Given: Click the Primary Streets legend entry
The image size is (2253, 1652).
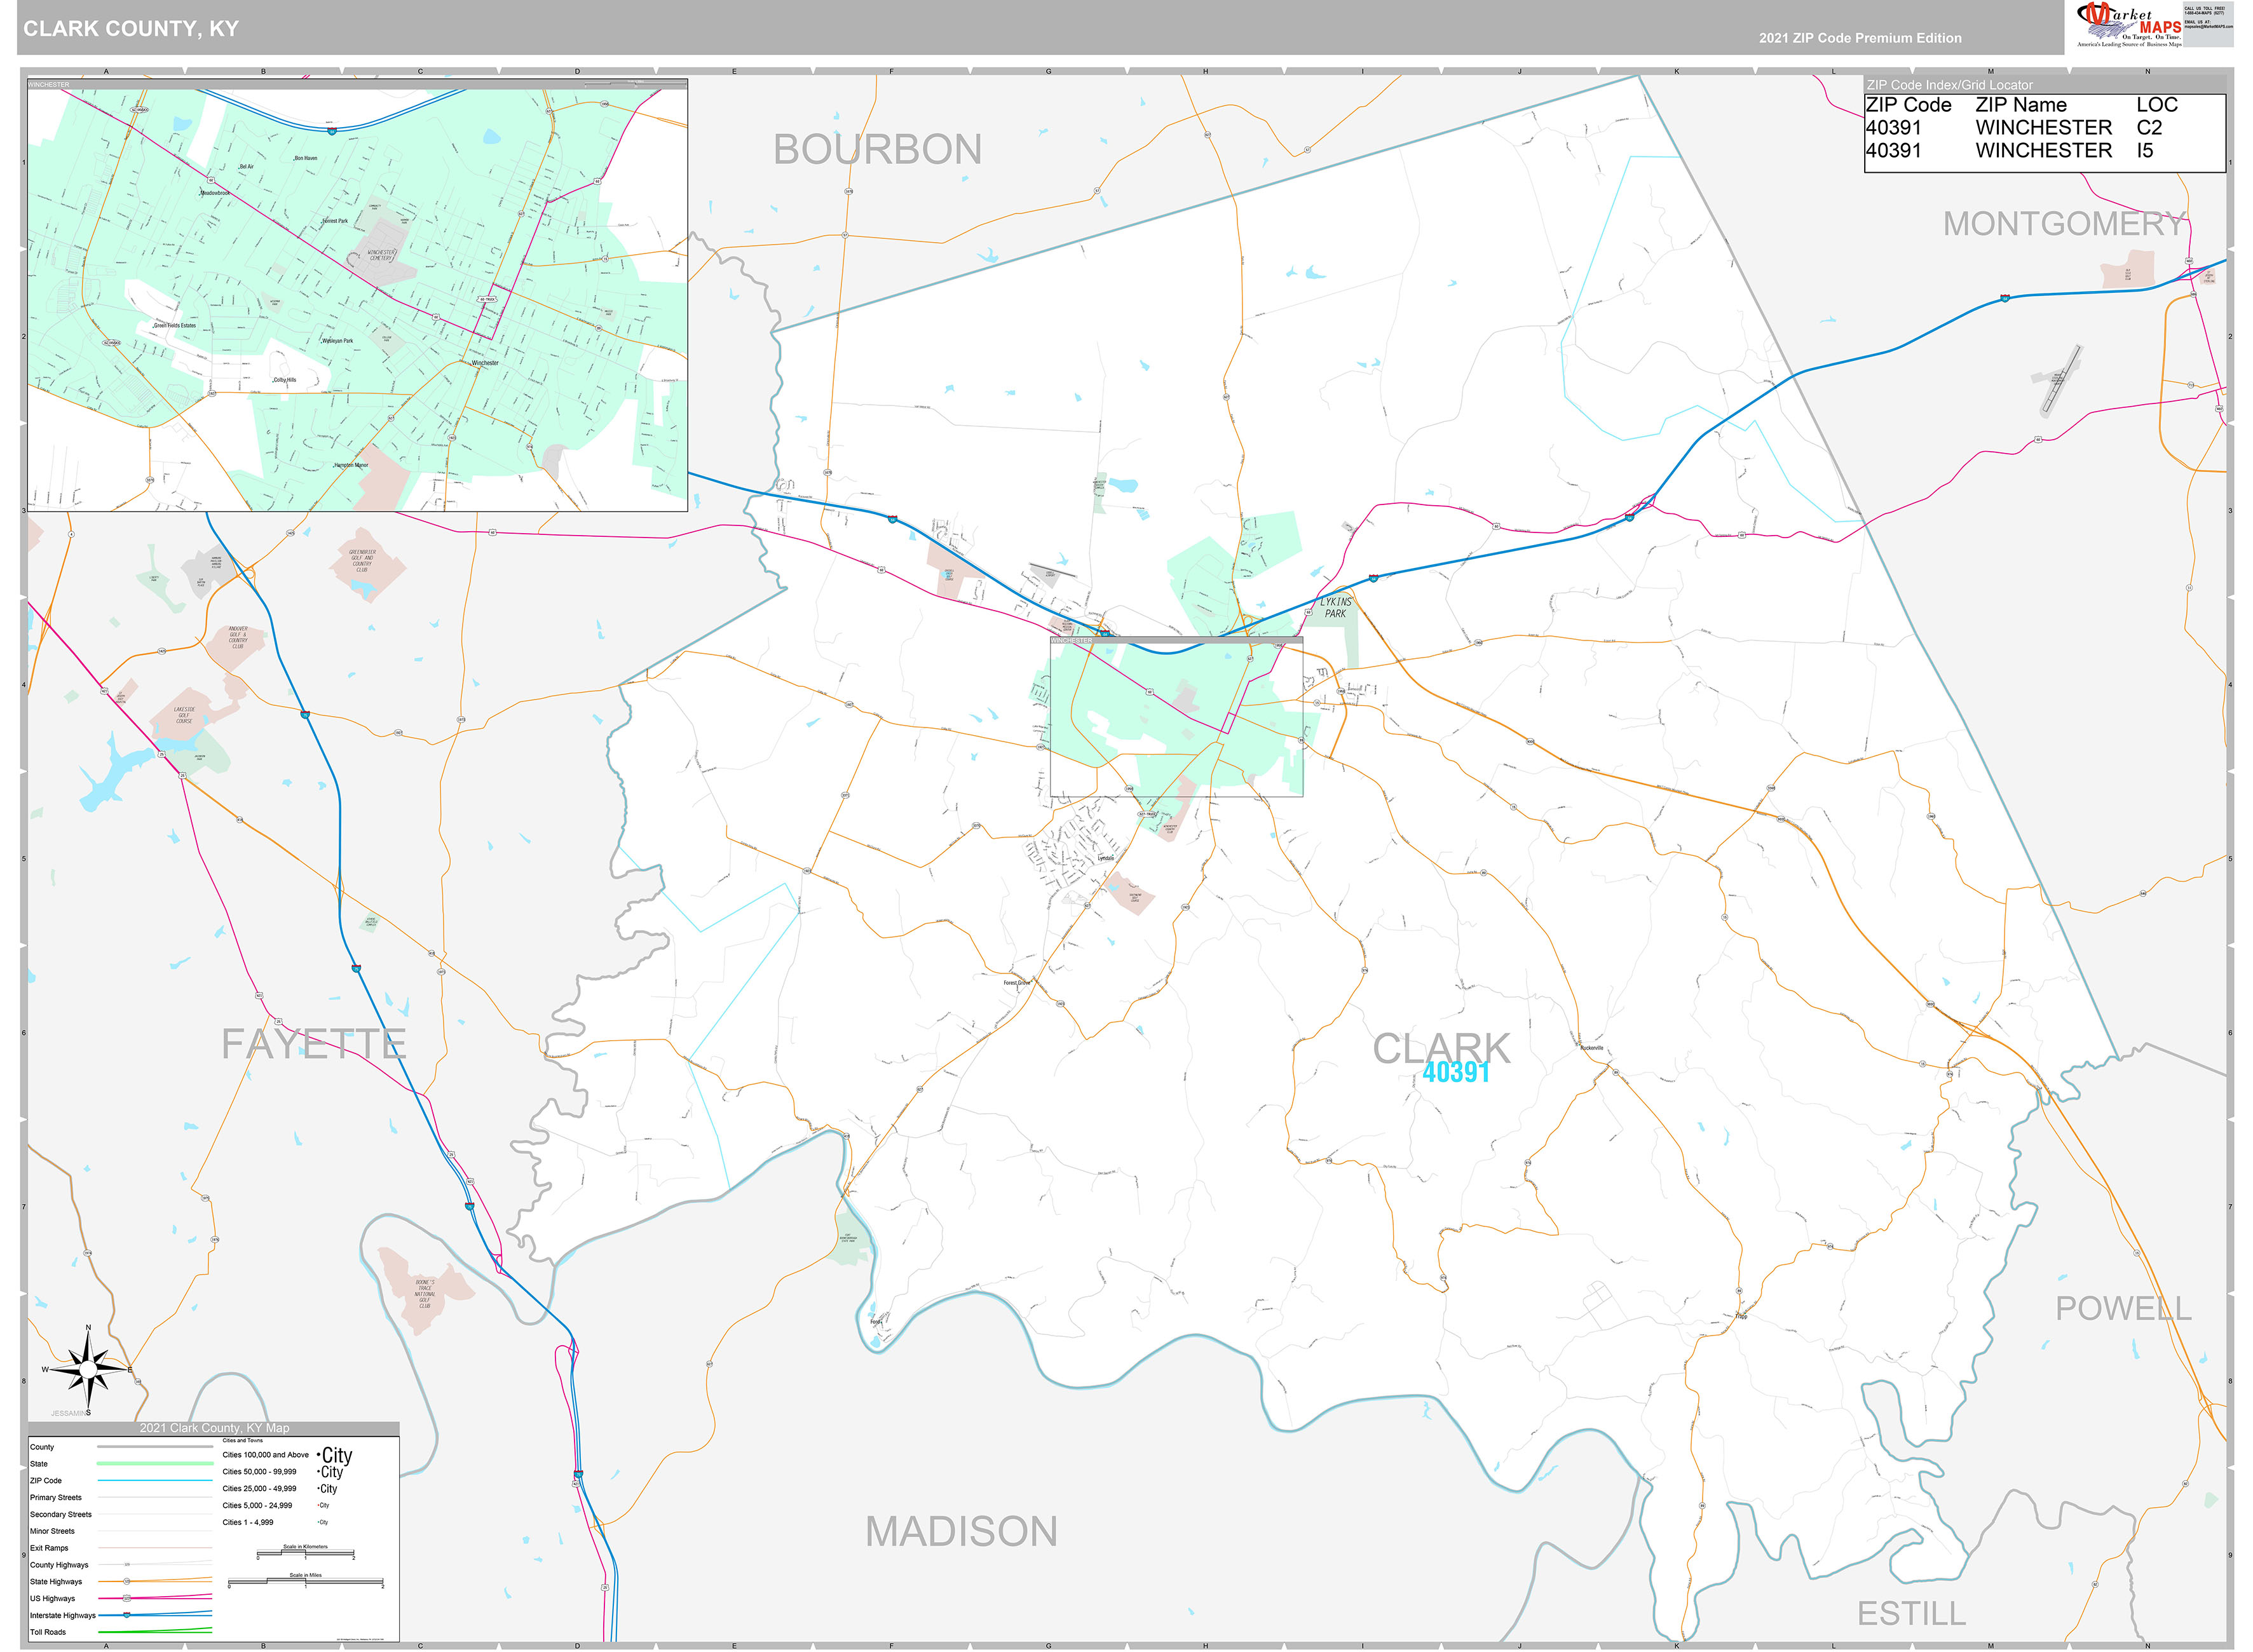Looking at the screenshot, I should [56, 1497].
